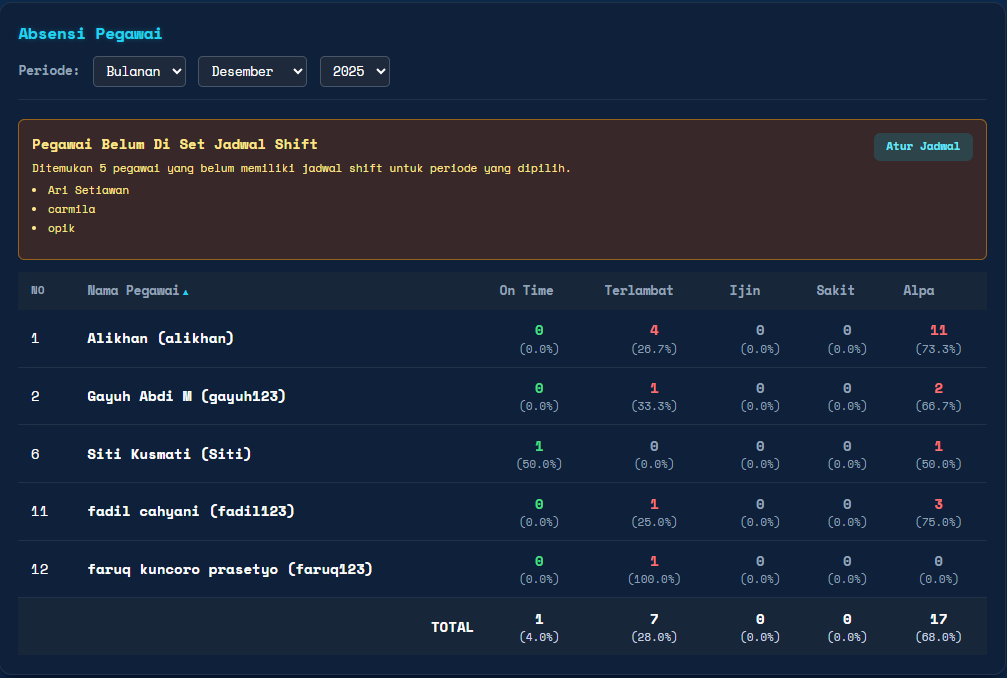Open the 2025 year selector
The height and width of the screenshot is (678, 1007).
point(354,72)
